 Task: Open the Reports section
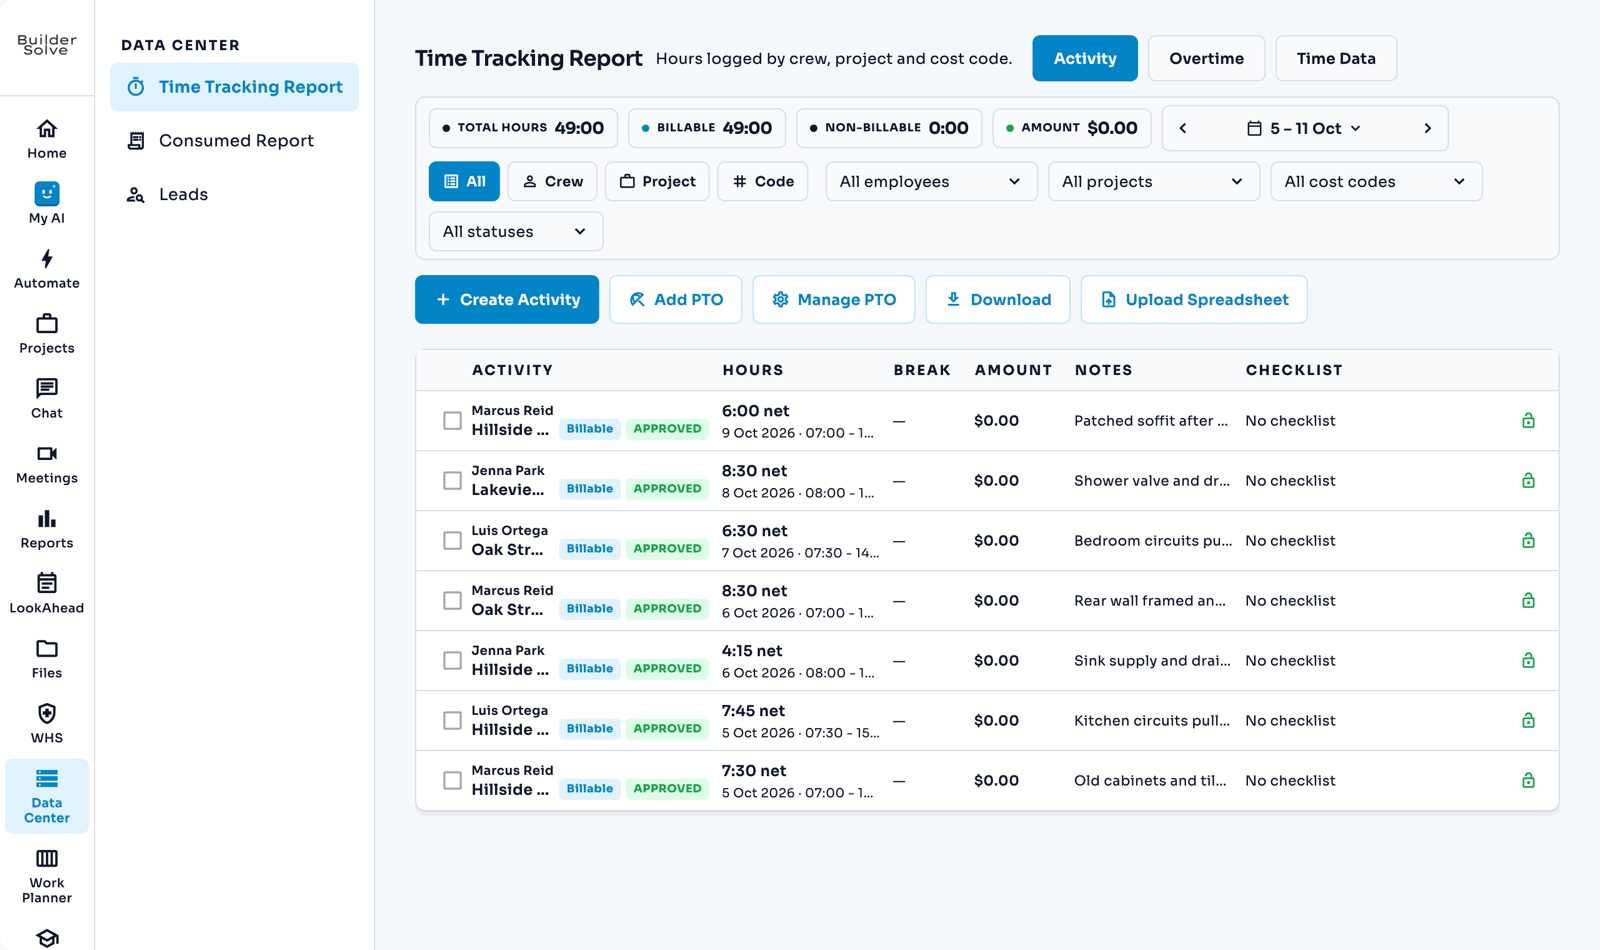pos(47,529)
